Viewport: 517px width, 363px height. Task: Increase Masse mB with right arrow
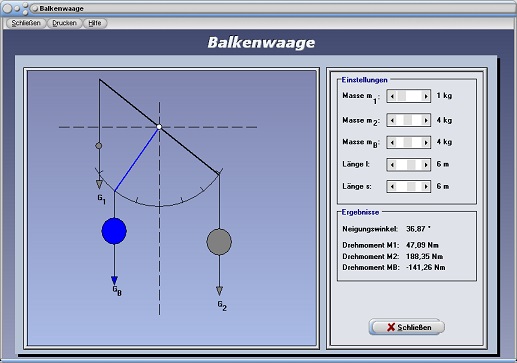pos(425,143)
